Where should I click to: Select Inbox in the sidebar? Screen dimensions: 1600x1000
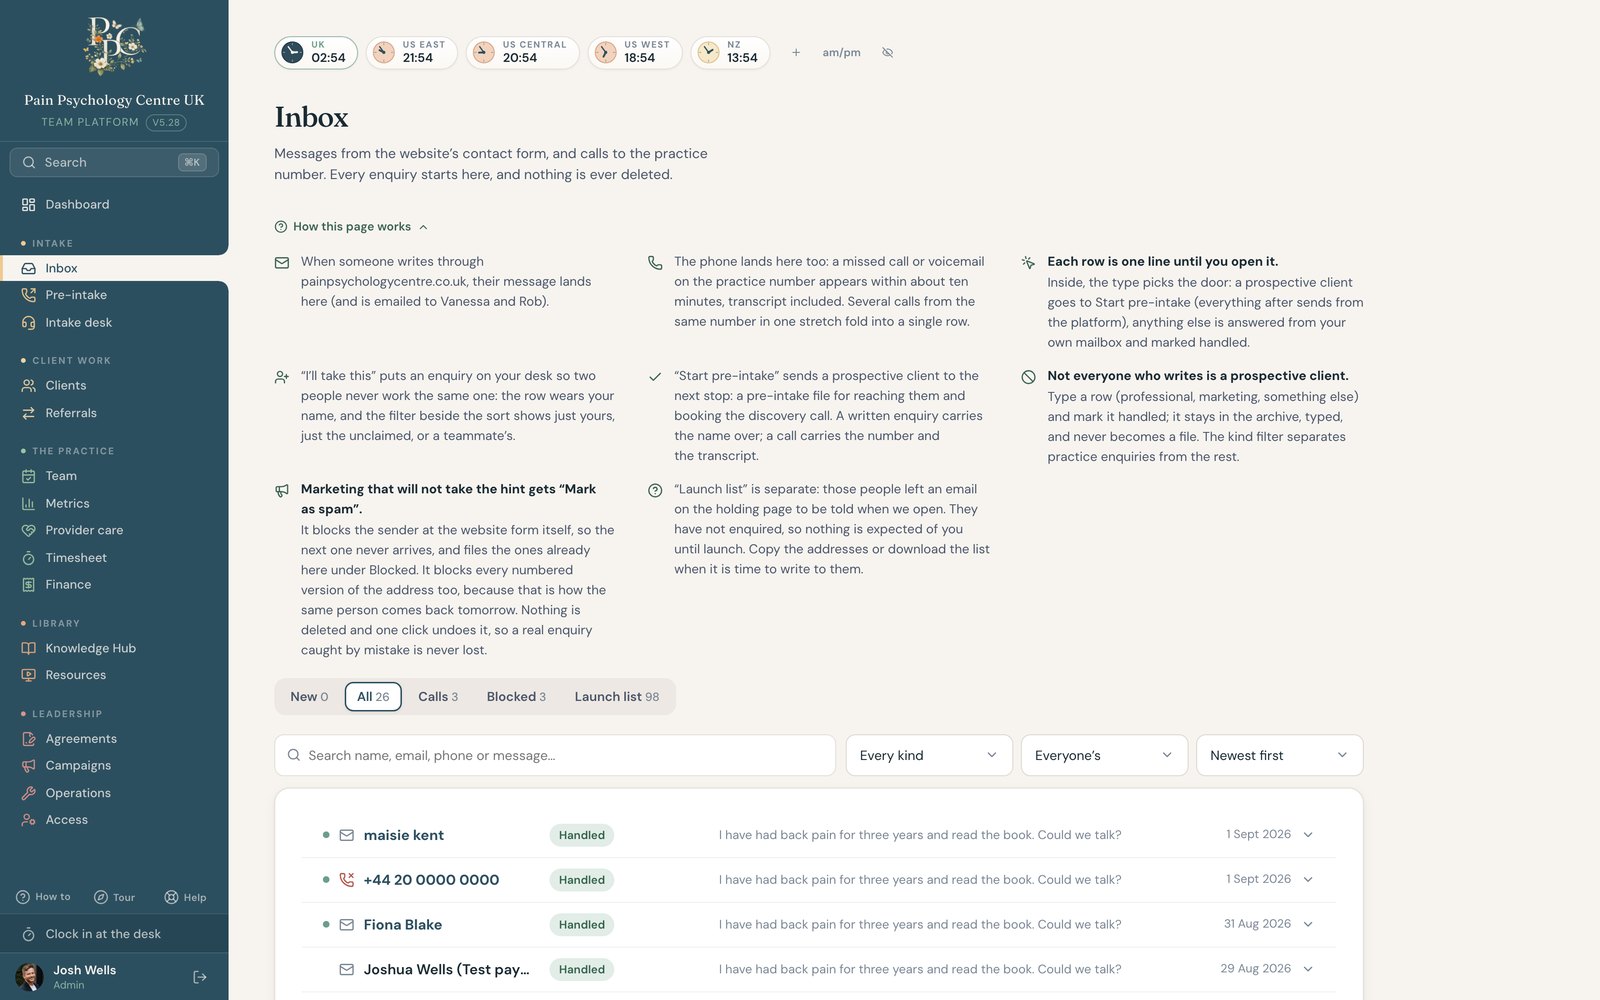[114, 268]
